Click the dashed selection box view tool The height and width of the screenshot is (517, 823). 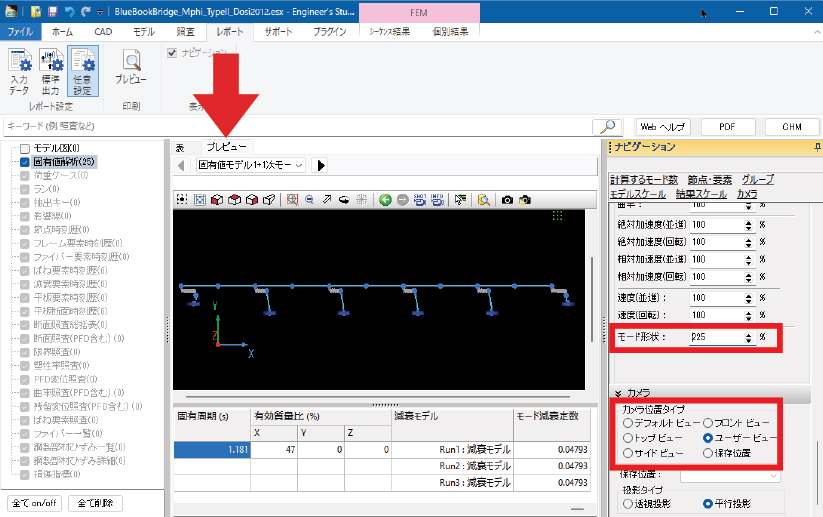point(182,199)
